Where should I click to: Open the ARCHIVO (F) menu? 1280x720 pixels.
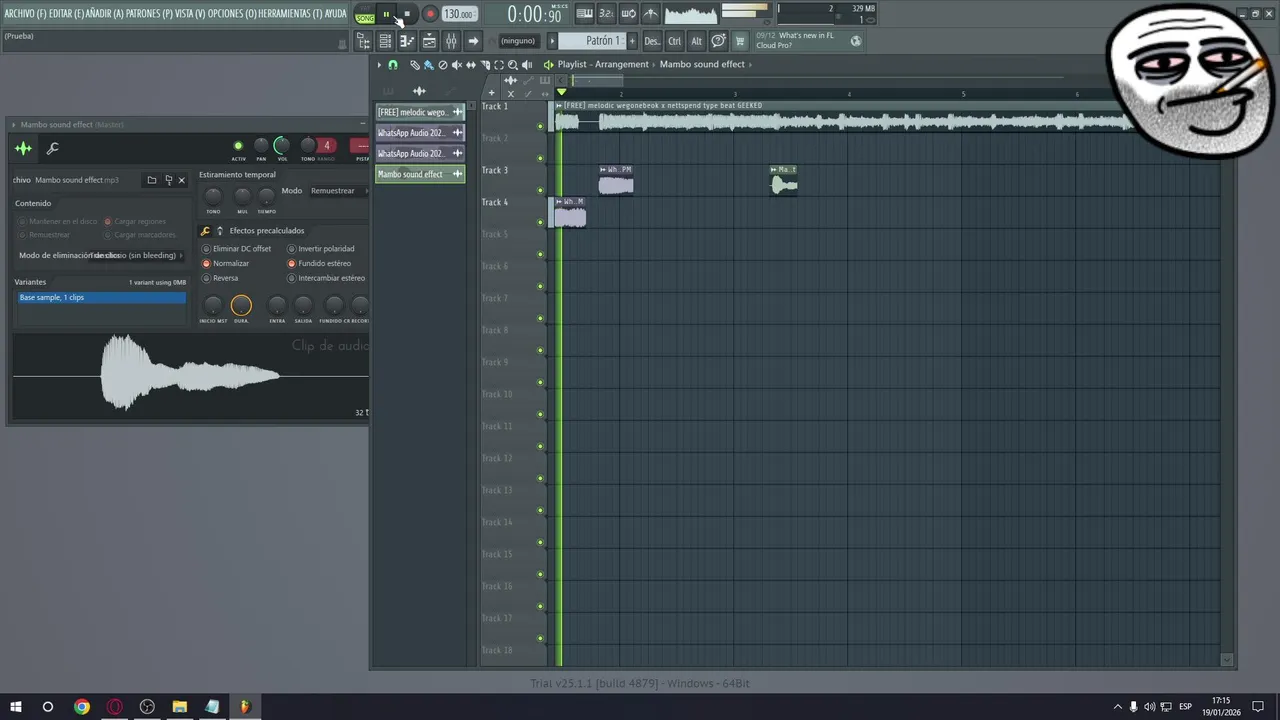[x=25, y=14]
